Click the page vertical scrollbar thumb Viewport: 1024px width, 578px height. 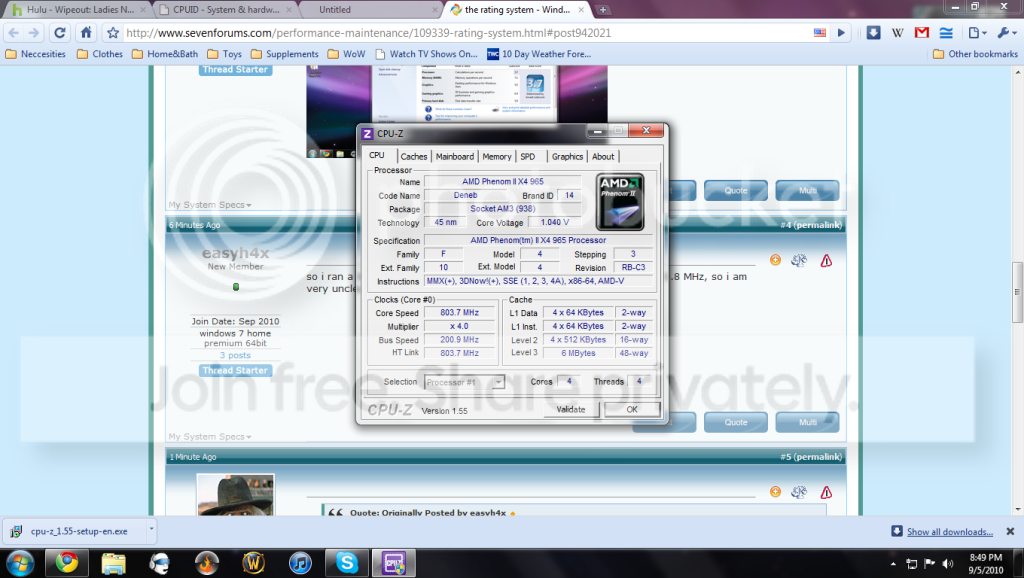point(1017,291)
